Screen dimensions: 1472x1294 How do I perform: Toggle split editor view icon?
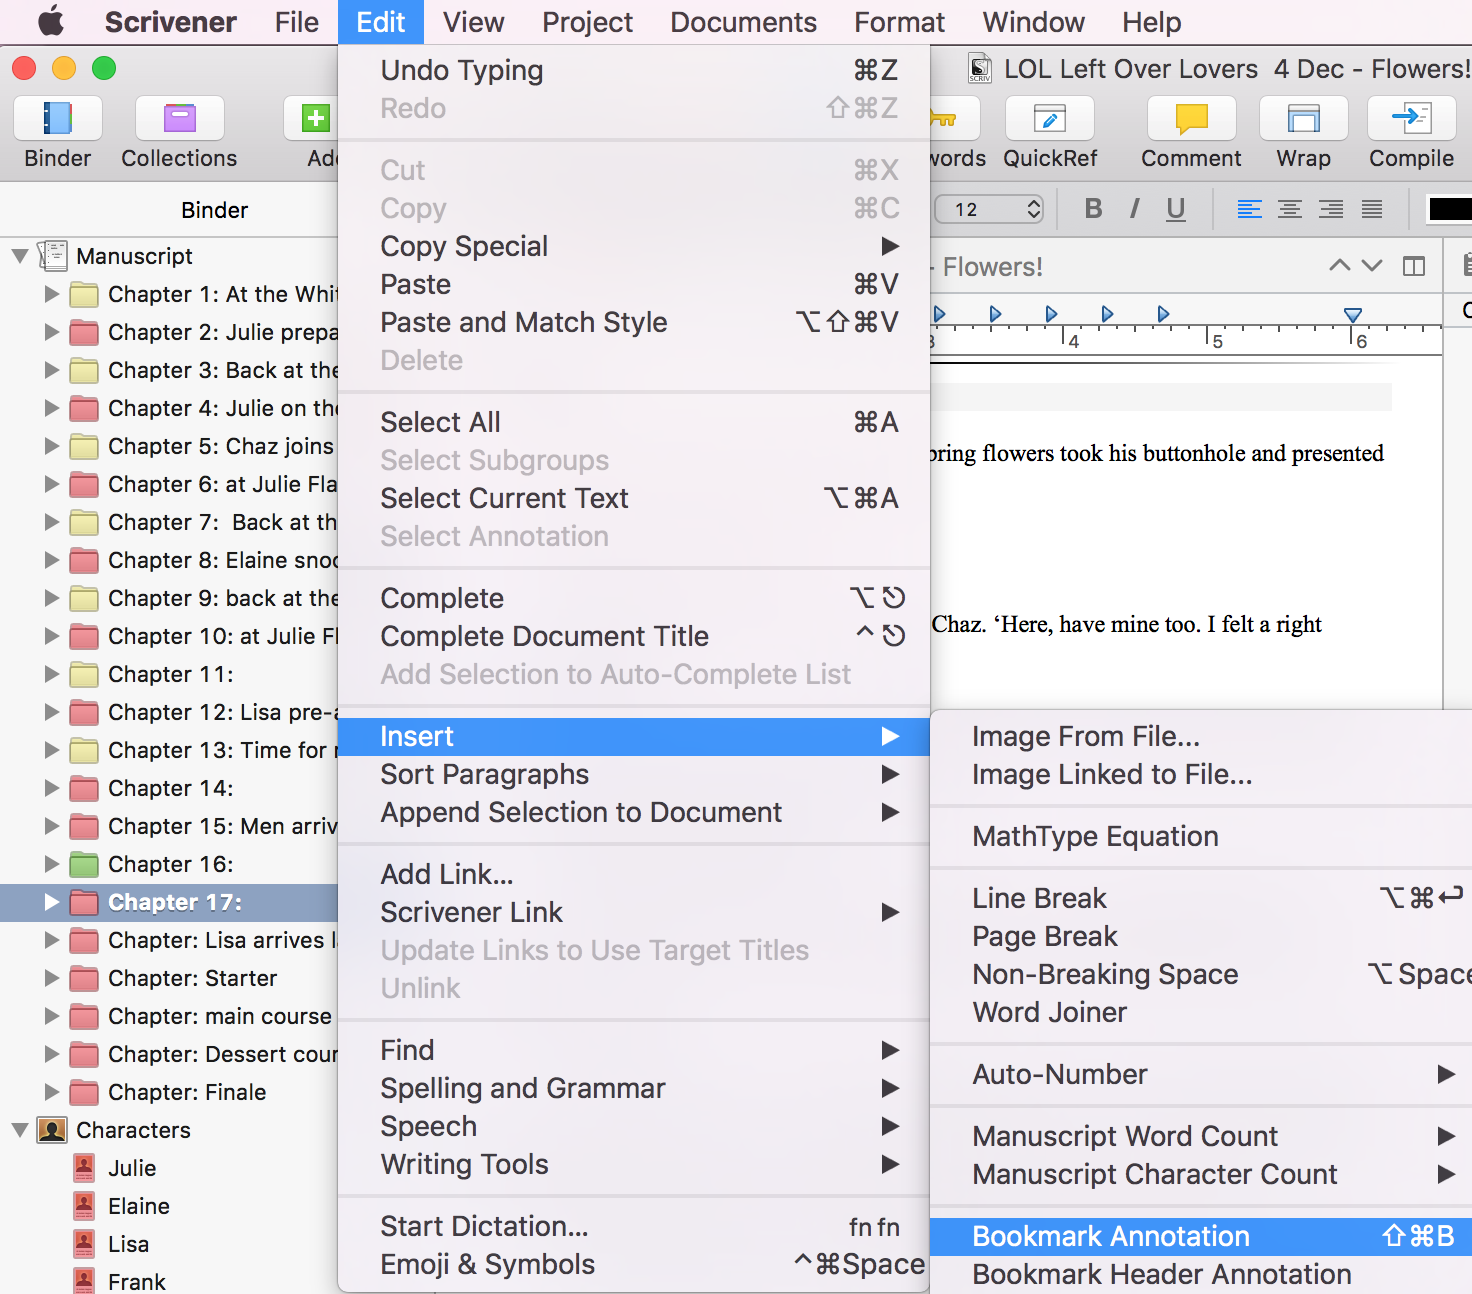point(1414,266)
